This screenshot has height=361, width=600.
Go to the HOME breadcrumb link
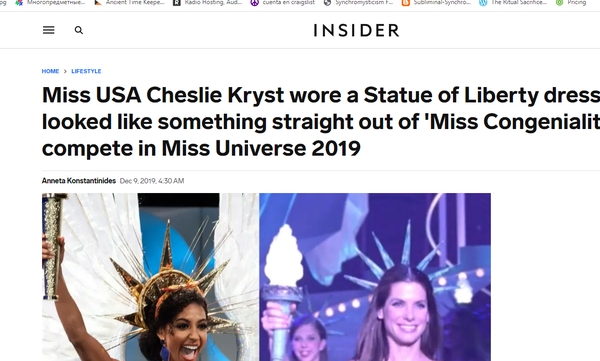tap(50, 71)
